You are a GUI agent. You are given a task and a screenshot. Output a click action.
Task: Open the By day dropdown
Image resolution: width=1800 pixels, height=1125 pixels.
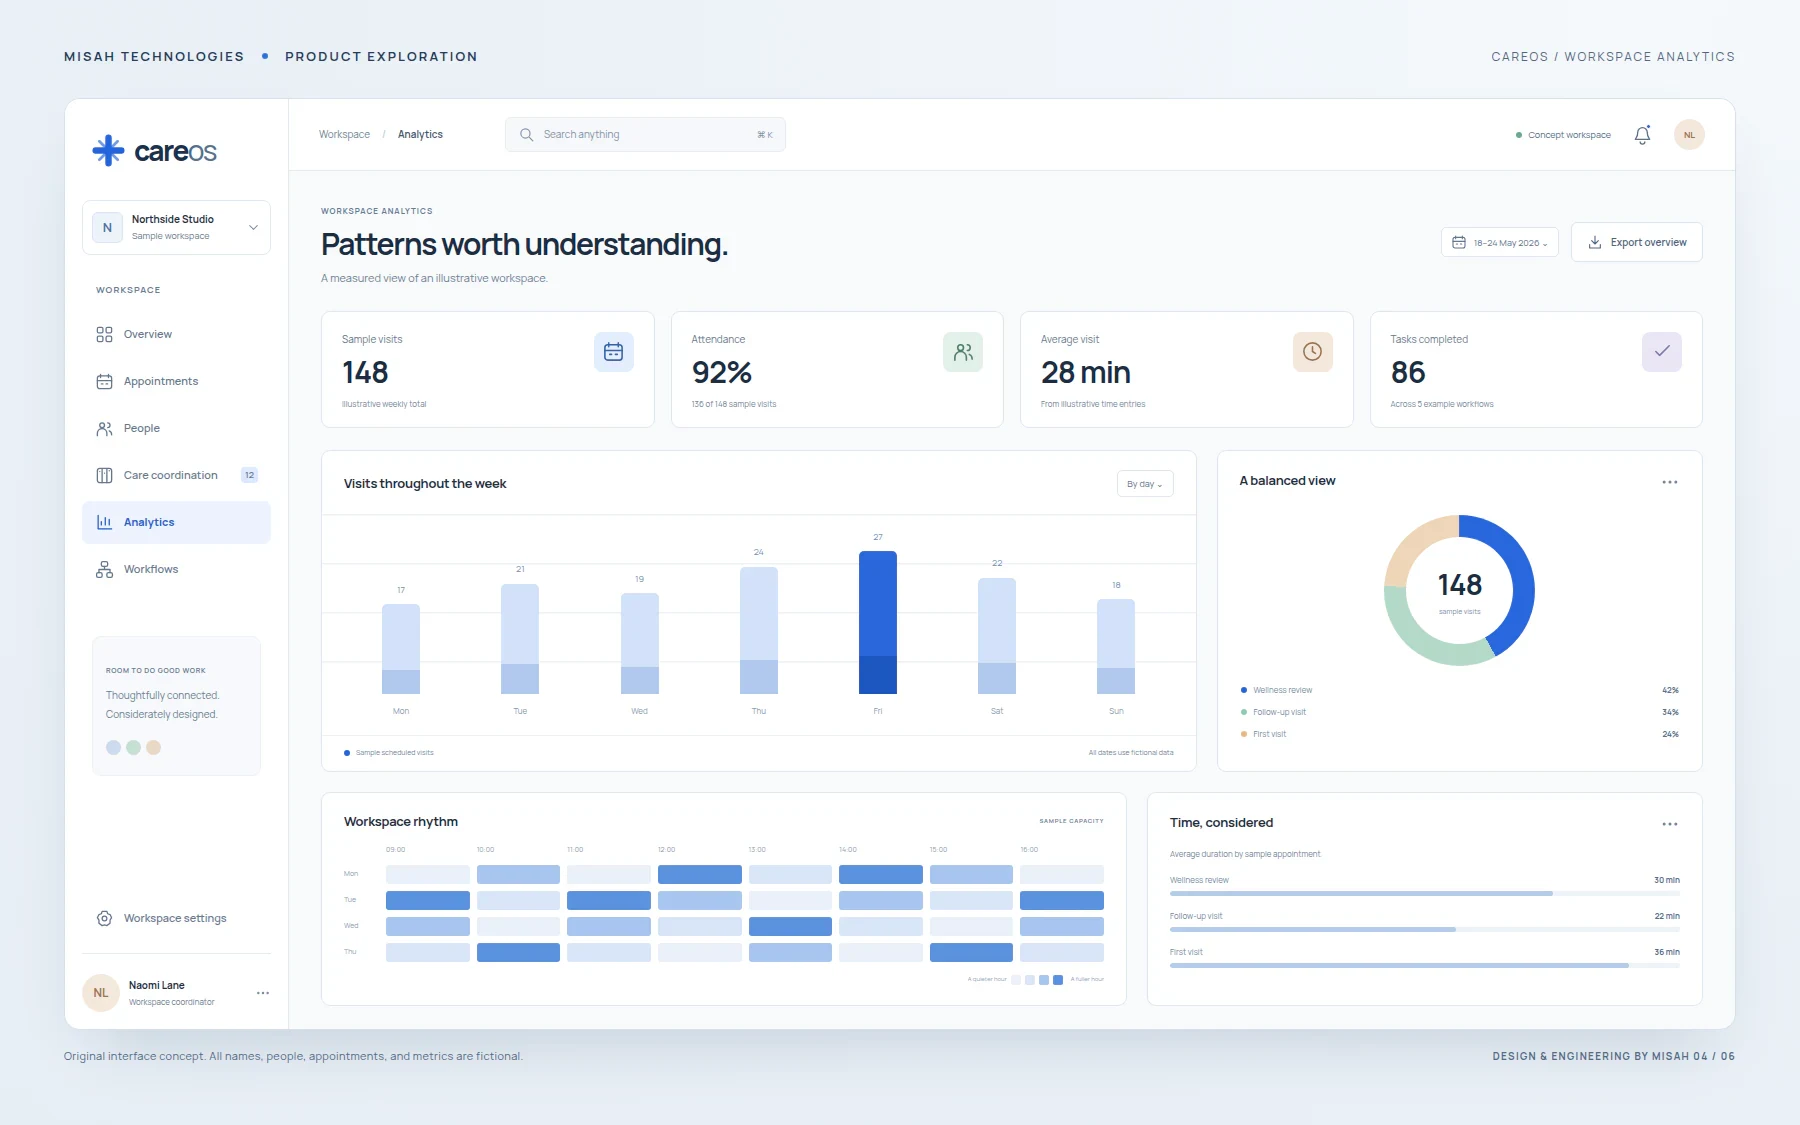tap(1145, 484)
